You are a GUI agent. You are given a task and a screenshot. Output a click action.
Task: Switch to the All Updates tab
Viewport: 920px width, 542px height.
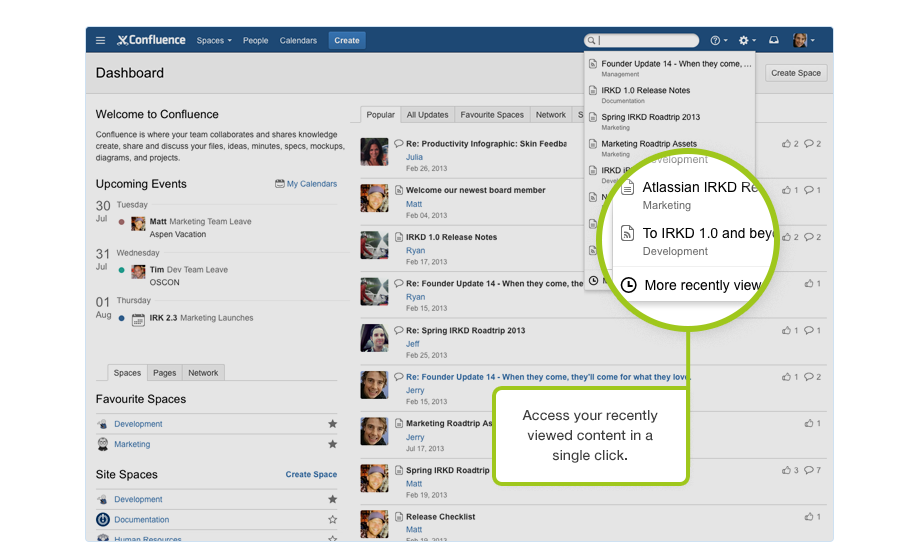click(x=427, y=115)
